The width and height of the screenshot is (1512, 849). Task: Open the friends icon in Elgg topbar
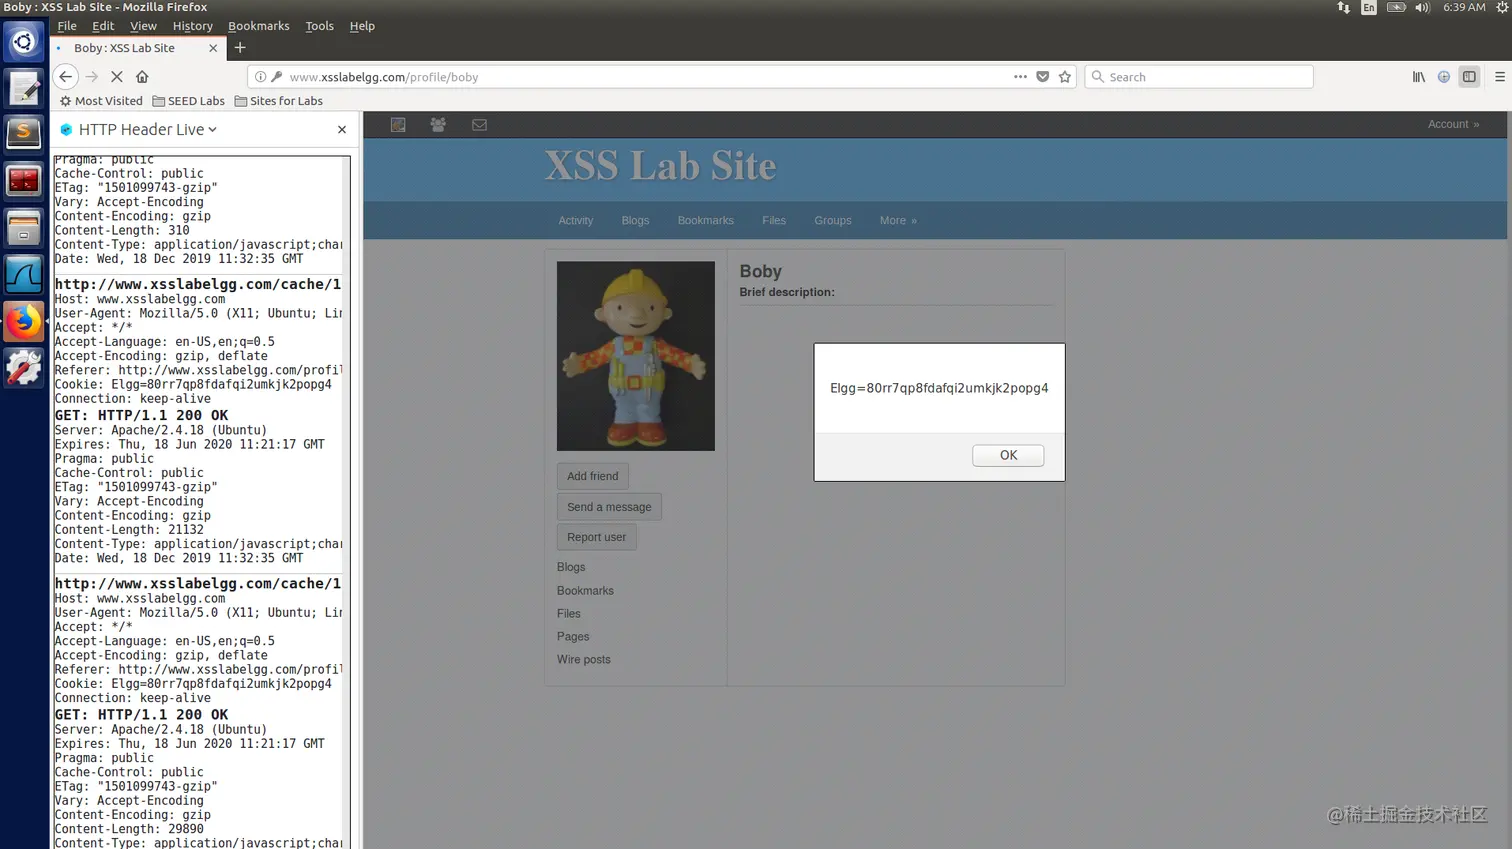point(438,125)
